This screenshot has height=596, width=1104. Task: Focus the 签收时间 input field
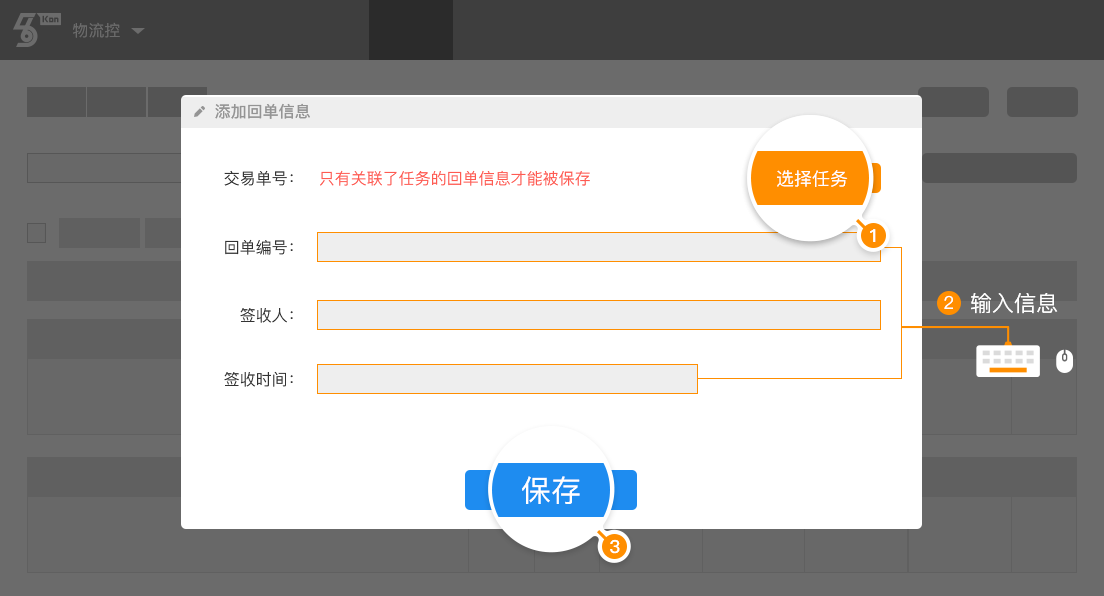[x=507, y=379]
